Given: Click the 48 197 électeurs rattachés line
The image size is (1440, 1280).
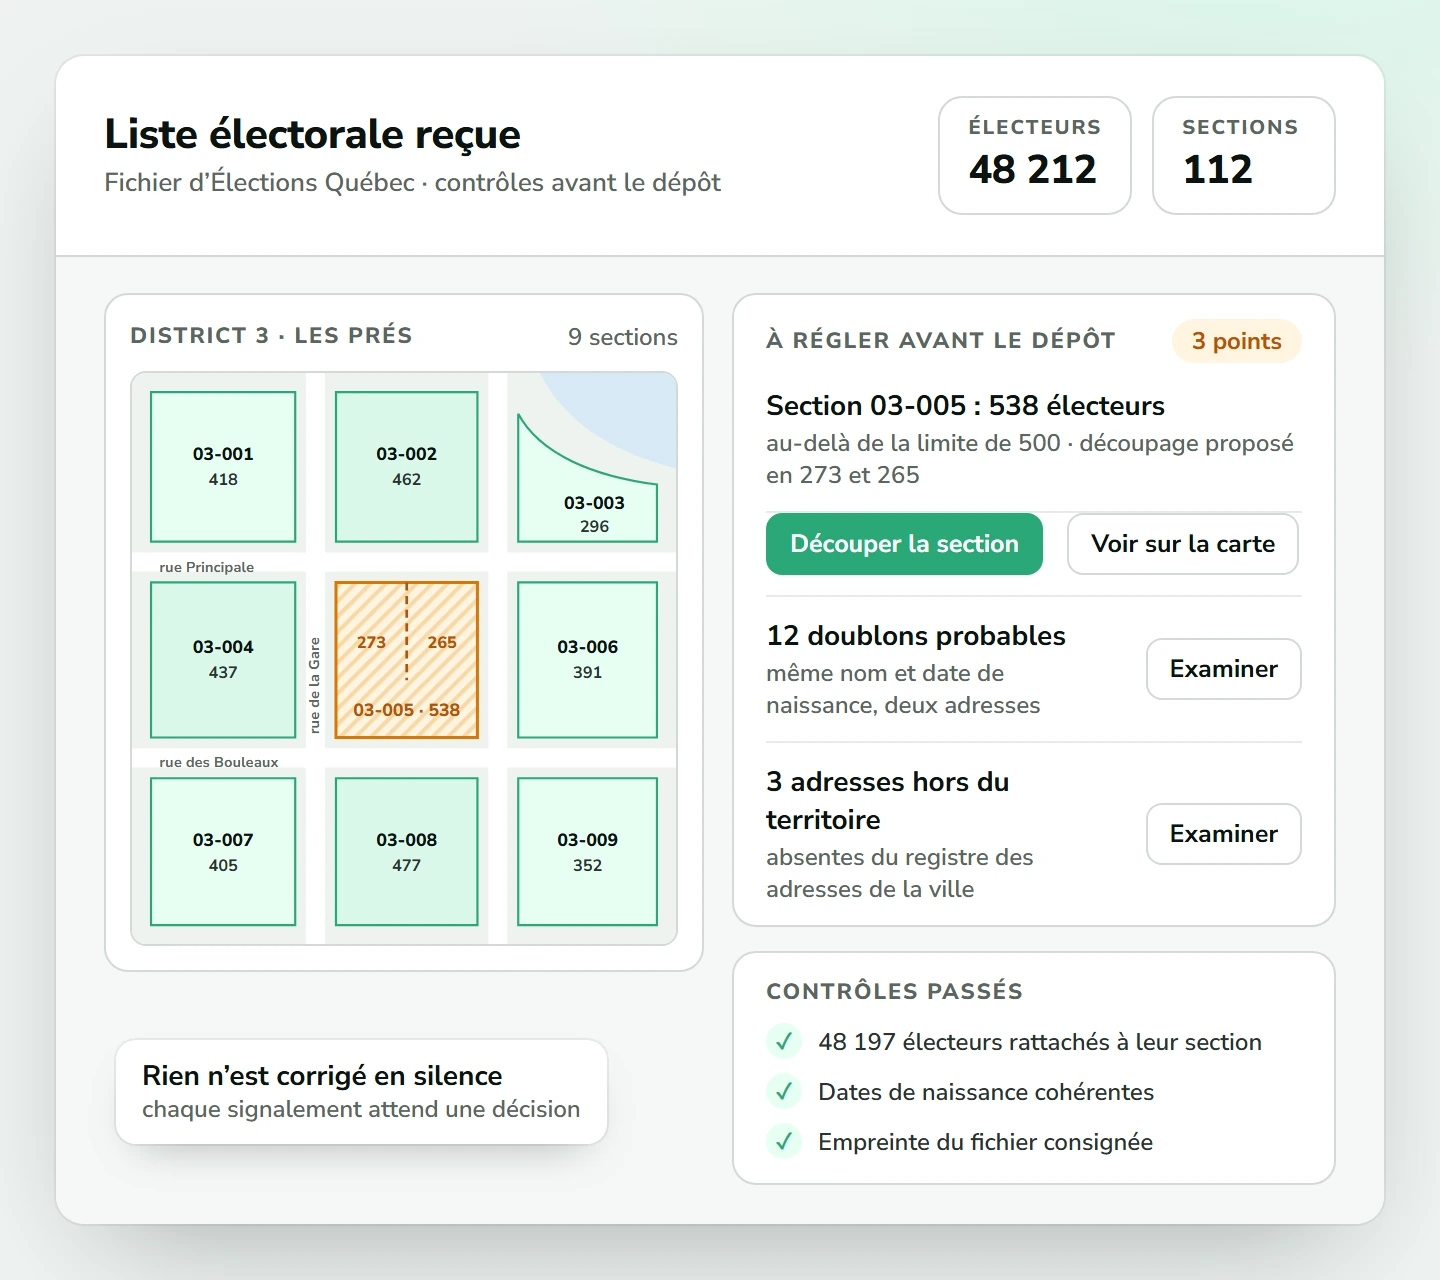Looking at the screenshot, I should click(1040, 1042).
